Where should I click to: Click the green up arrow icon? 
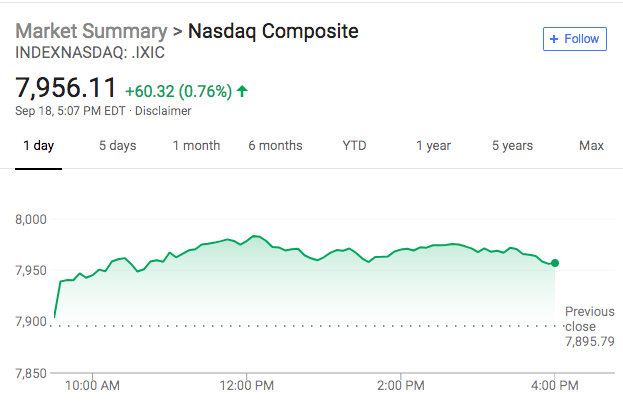[x=242, y=91]
